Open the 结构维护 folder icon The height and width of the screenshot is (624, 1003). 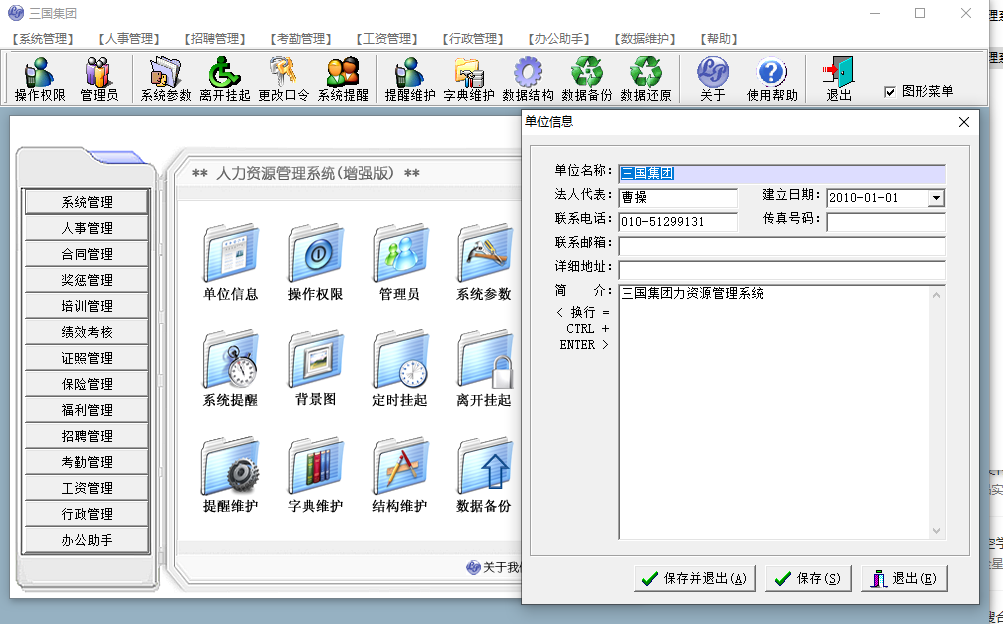tap(400, 474)
